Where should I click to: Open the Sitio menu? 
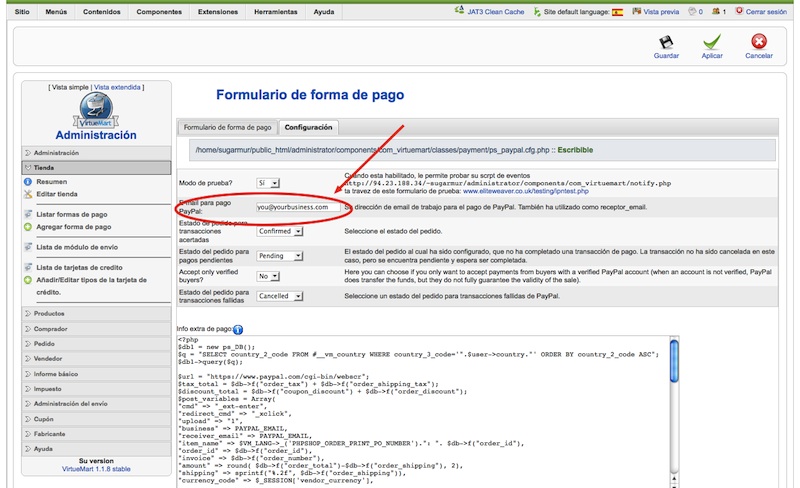(x=22, y=12)
